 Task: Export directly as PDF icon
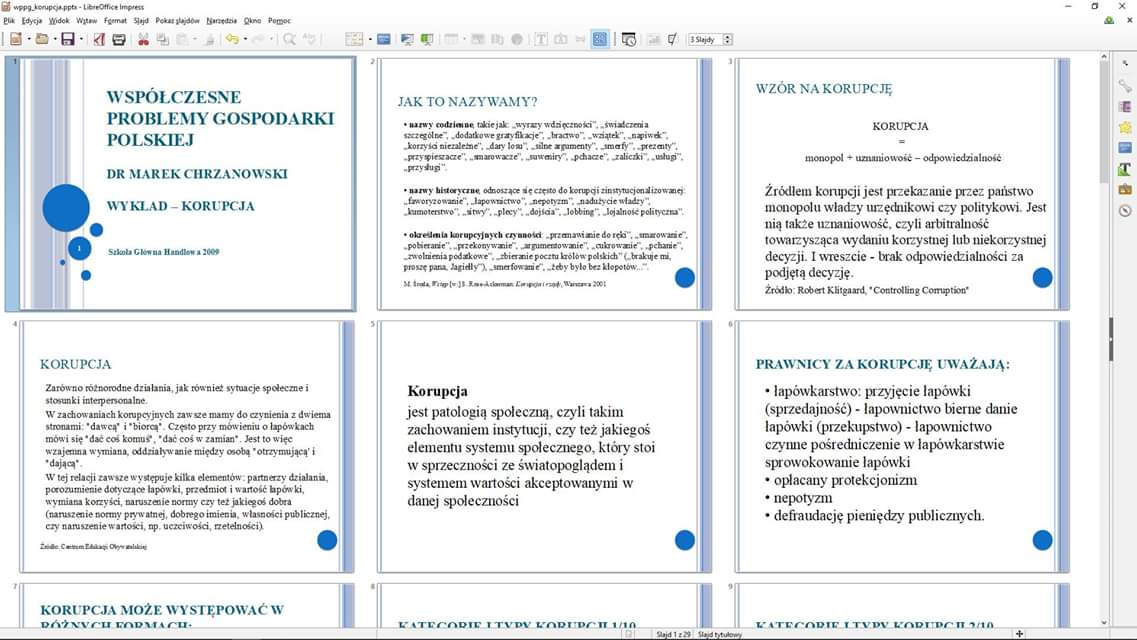click(99, 39)
